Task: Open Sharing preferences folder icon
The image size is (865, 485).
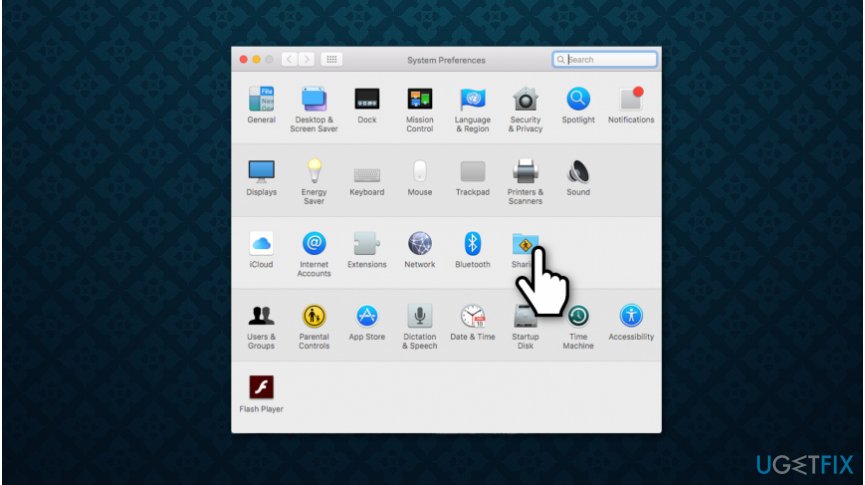Action: pyautogui.click(x=525, y=243)
